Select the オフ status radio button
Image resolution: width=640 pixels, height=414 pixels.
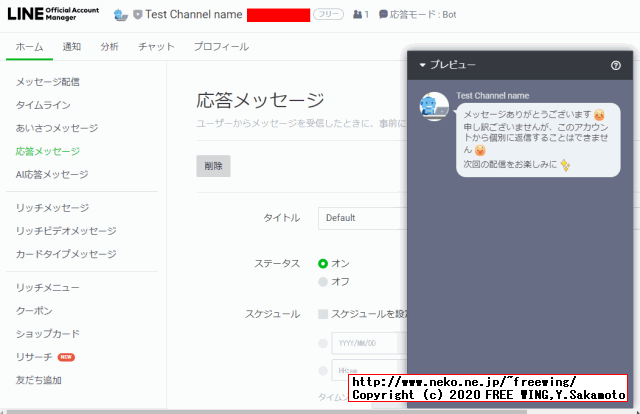pos(323,282)
